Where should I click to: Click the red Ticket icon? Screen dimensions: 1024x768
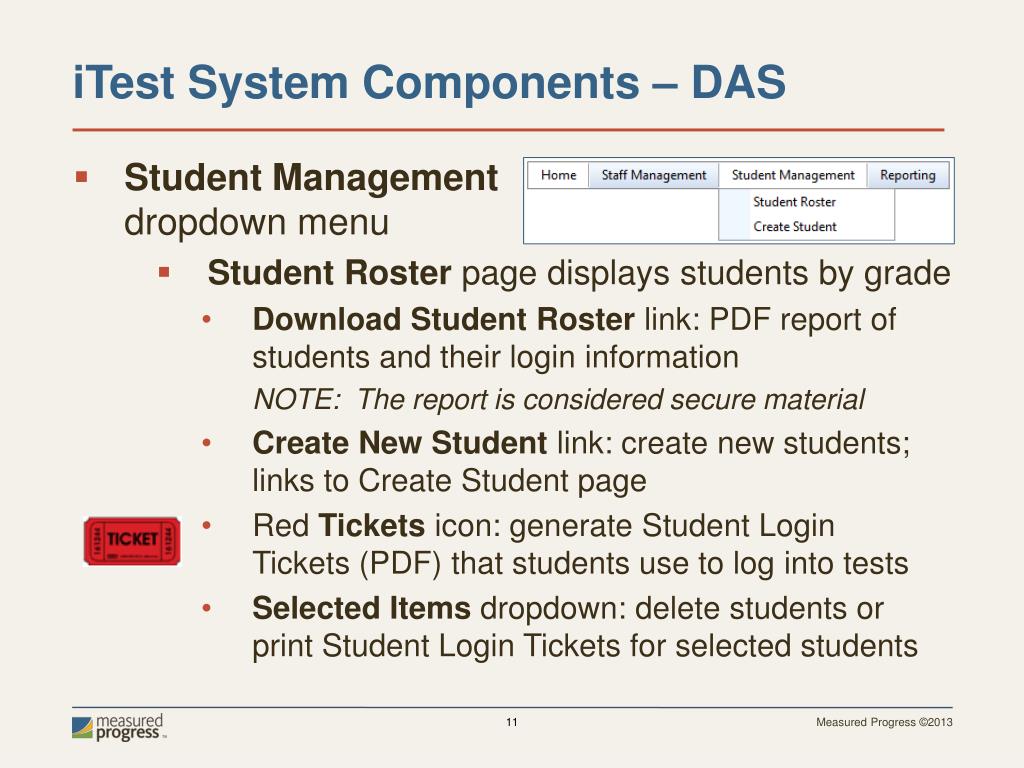click(132, 541)
